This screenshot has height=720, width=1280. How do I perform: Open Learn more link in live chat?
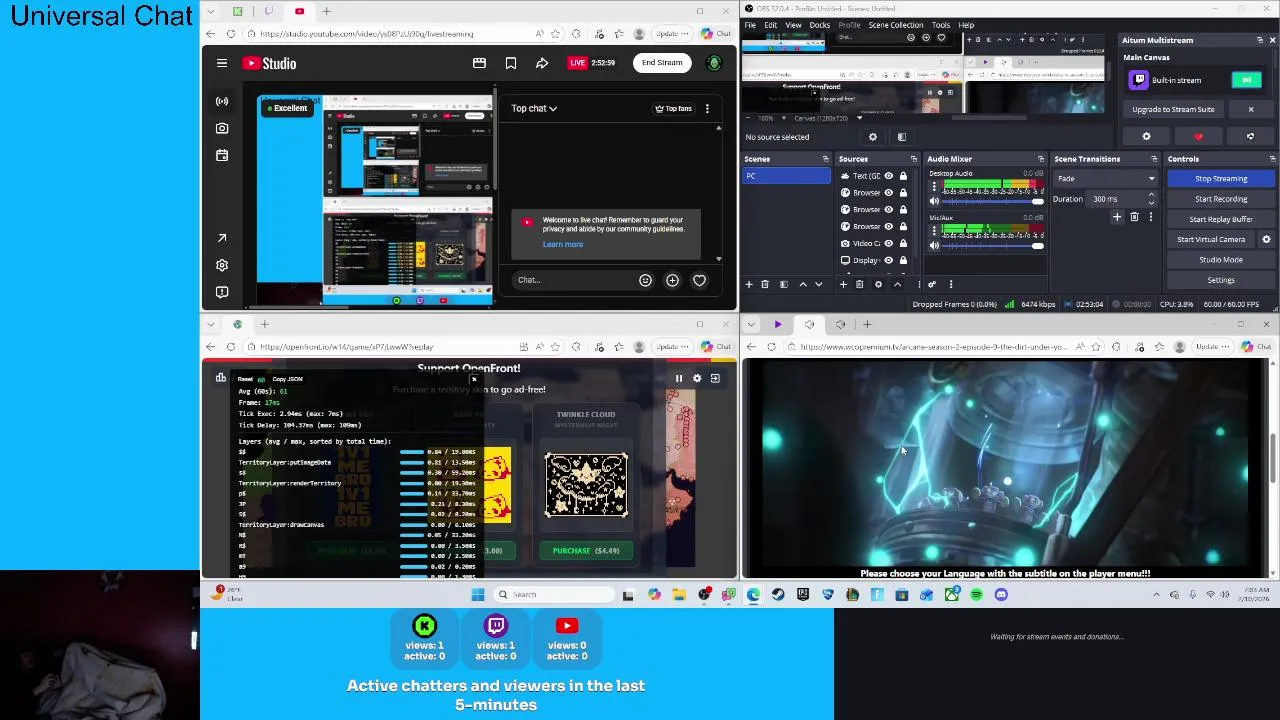pos(563,244)
